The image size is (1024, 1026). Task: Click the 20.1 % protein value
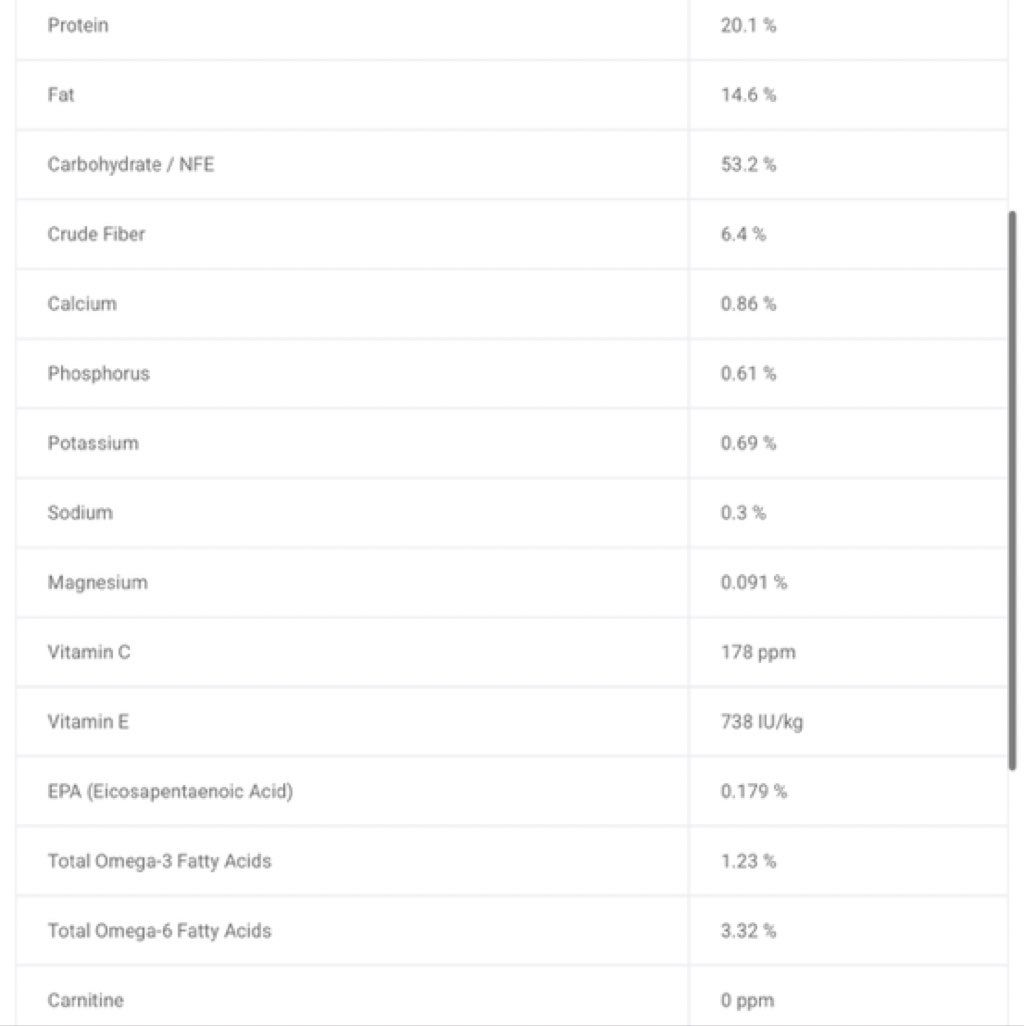pos(749,26)
